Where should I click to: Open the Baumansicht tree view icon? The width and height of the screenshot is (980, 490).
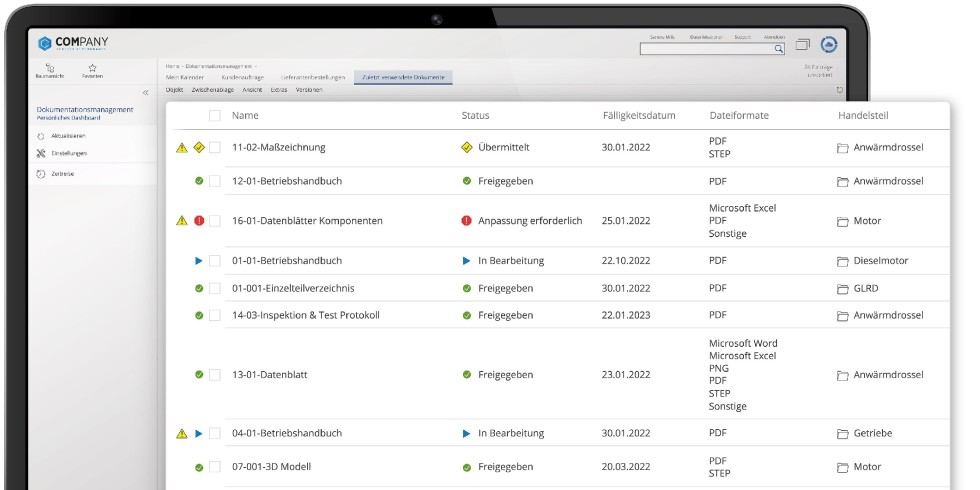pos(50,67)
